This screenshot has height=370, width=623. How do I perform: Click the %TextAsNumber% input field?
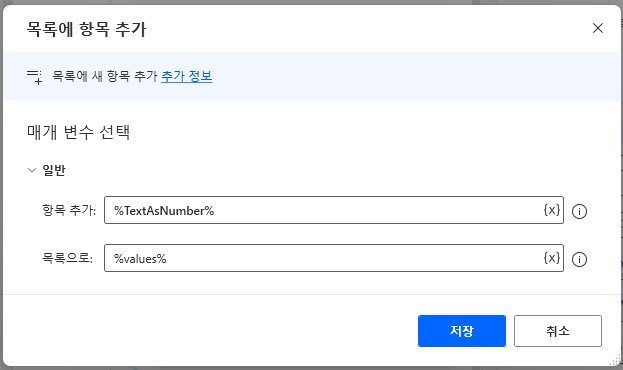click(x=334, y=210)
